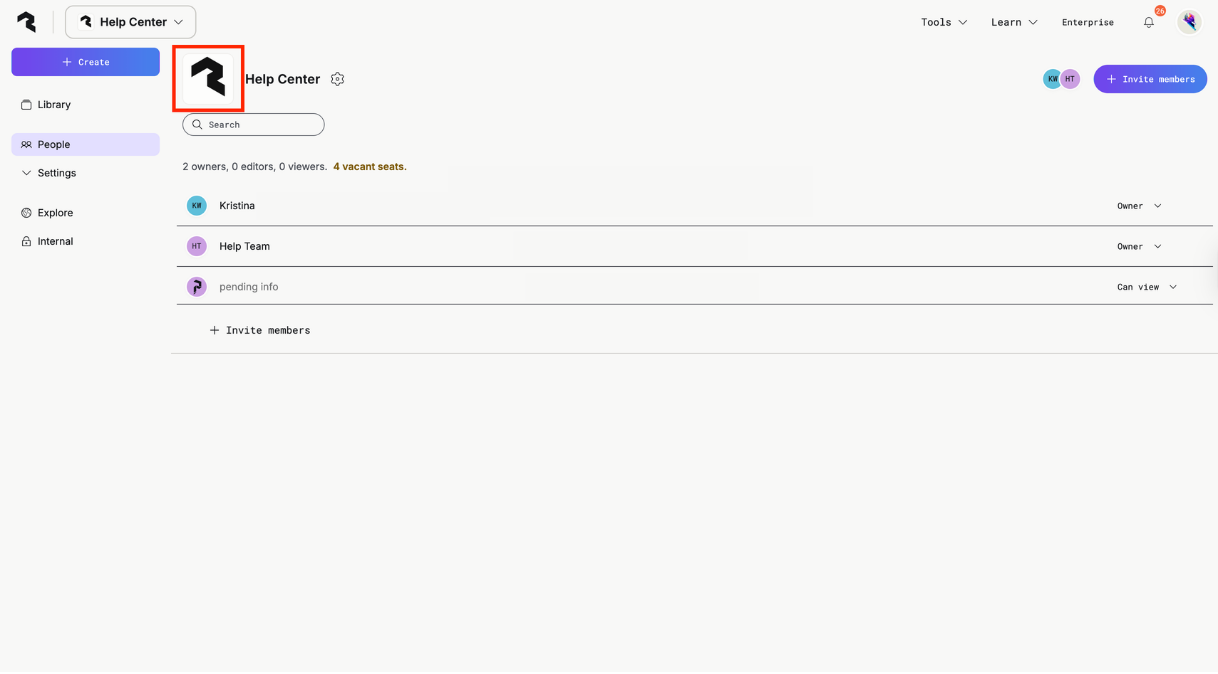Click the user profile avatar
The height and width of the screenshot is (674, 1218).
pos(1188,22)
